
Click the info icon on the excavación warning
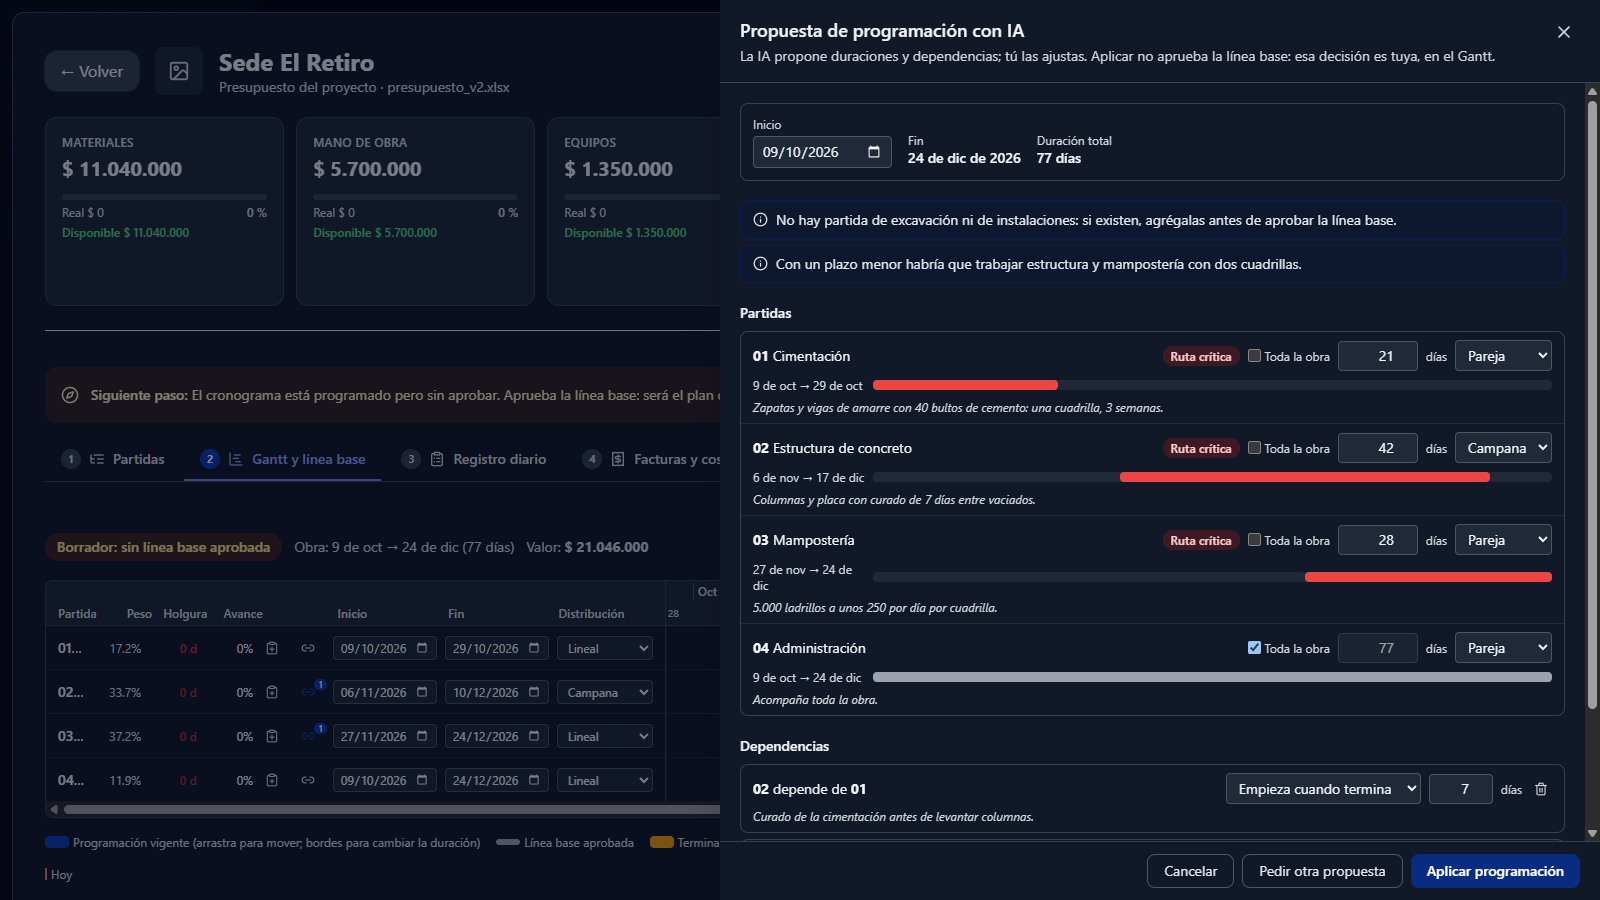coord(760,220)
